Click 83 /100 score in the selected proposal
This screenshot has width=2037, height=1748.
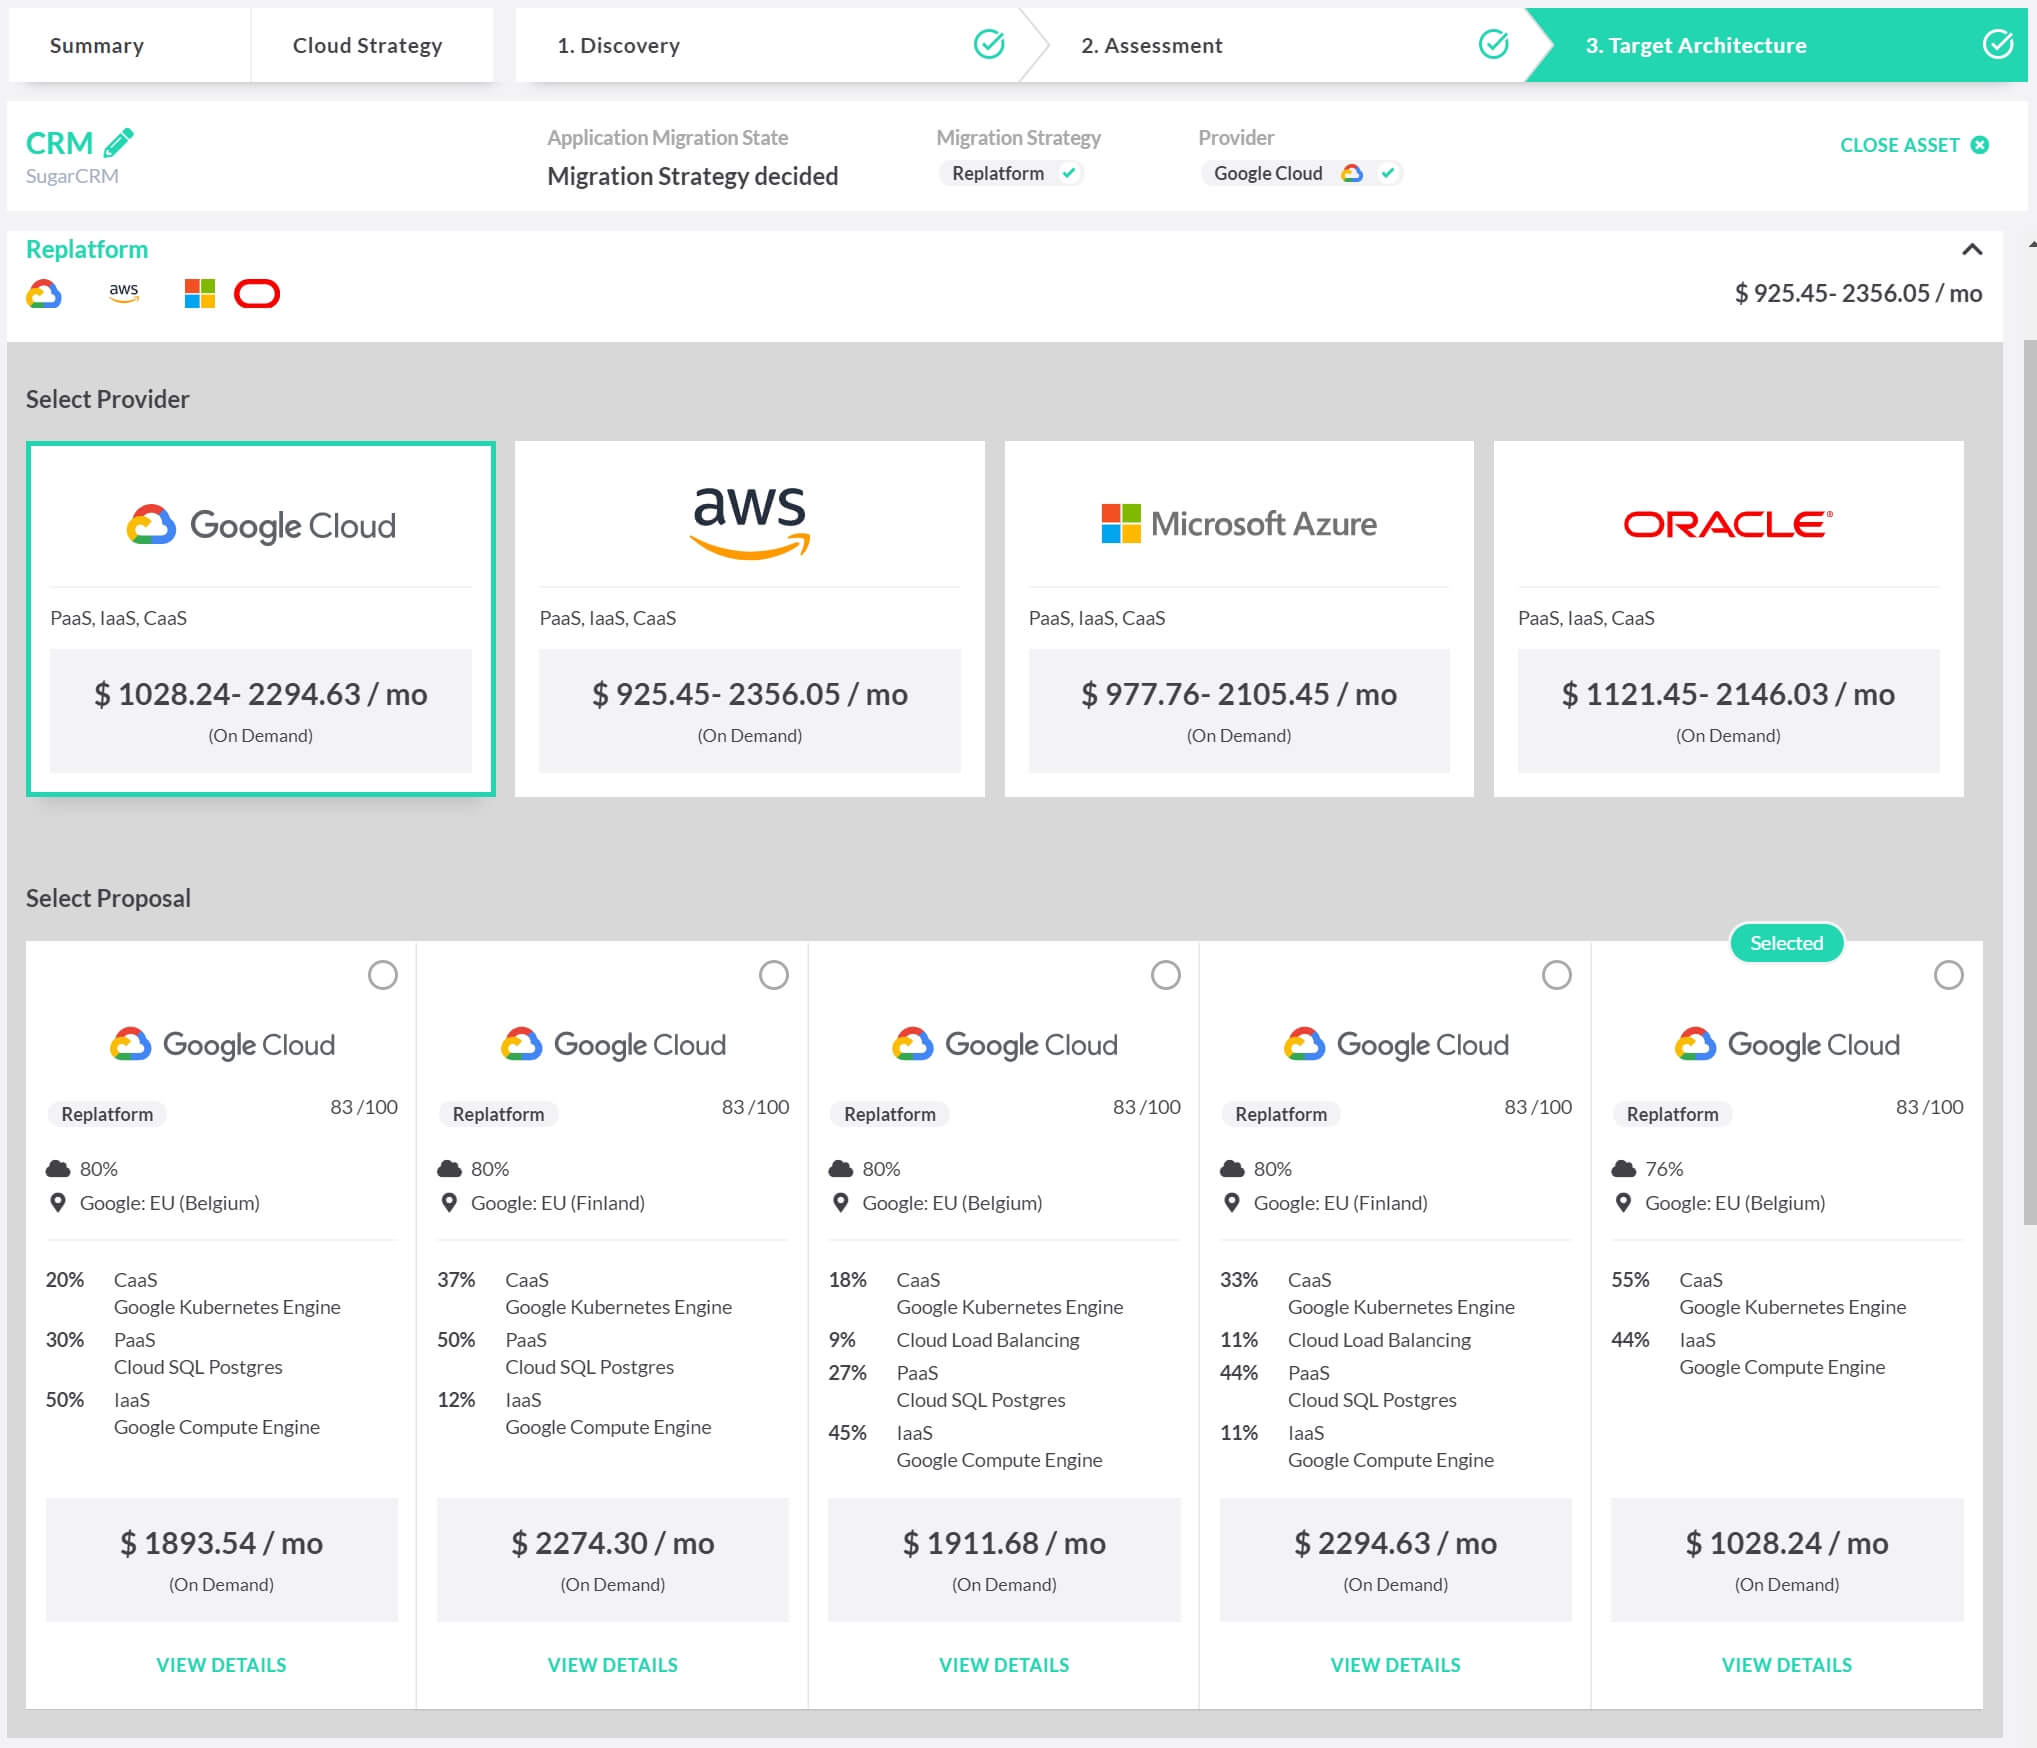(x=1929, y=1107)
